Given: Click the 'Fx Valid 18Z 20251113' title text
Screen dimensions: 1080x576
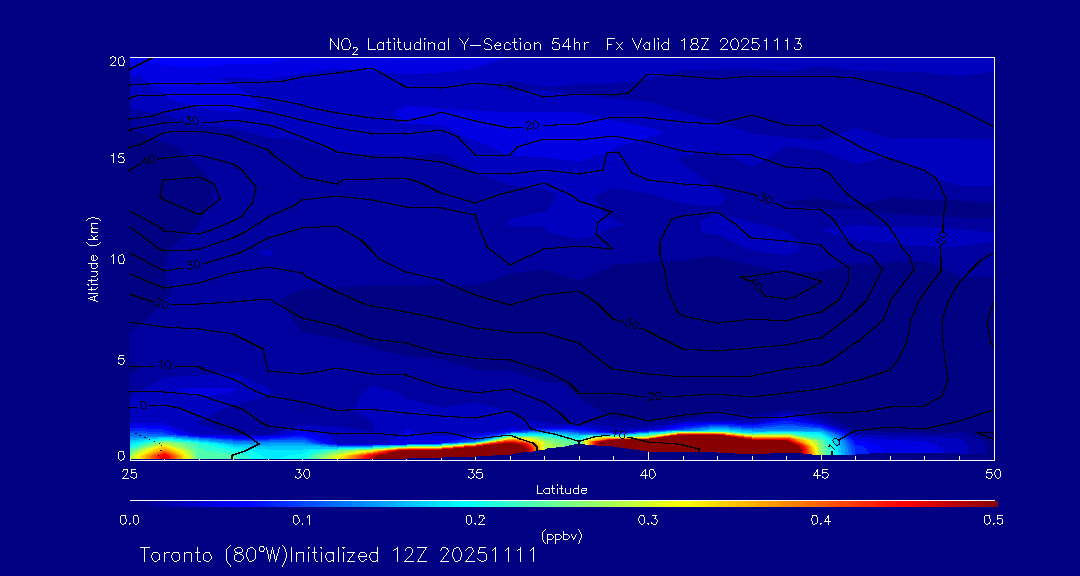Looking at the screenshot, I should click(x=704, y=45).
